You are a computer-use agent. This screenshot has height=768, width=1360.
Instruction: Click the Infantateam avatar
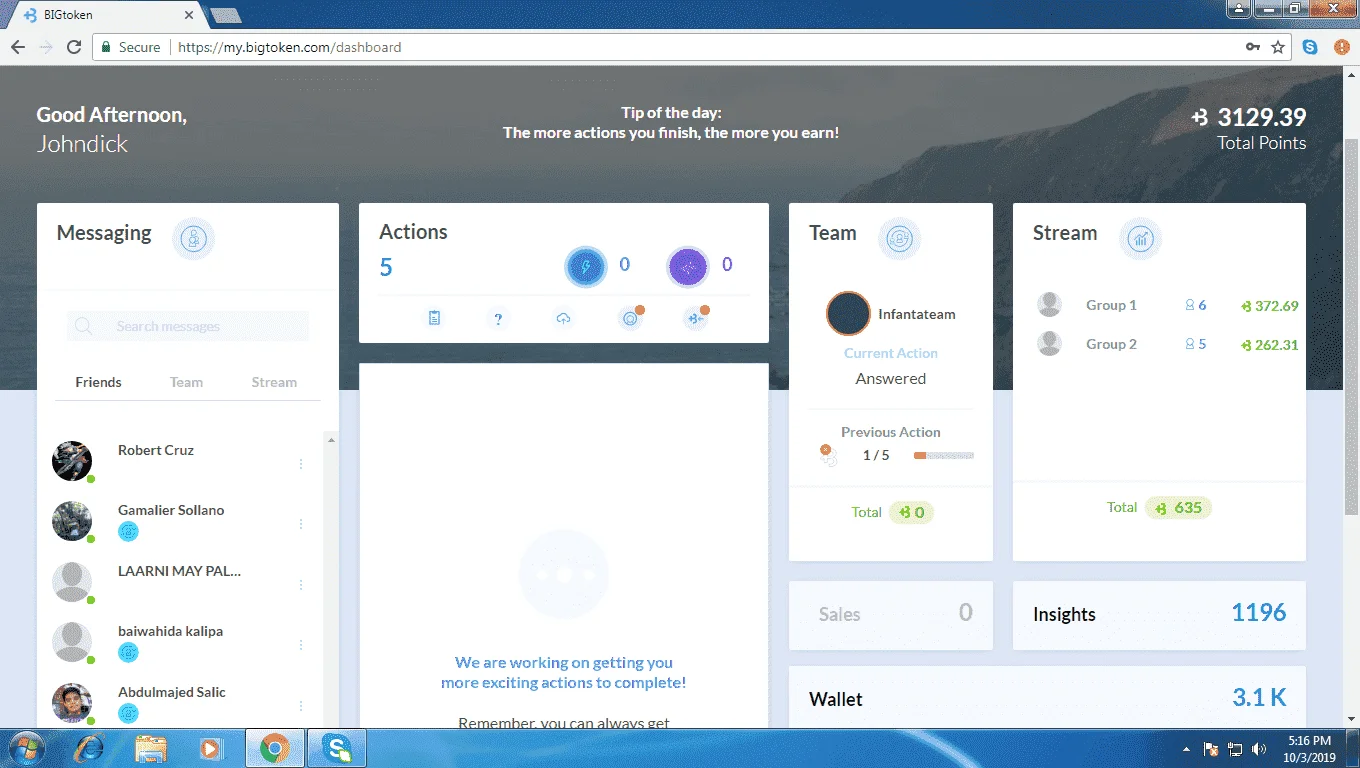848,314
